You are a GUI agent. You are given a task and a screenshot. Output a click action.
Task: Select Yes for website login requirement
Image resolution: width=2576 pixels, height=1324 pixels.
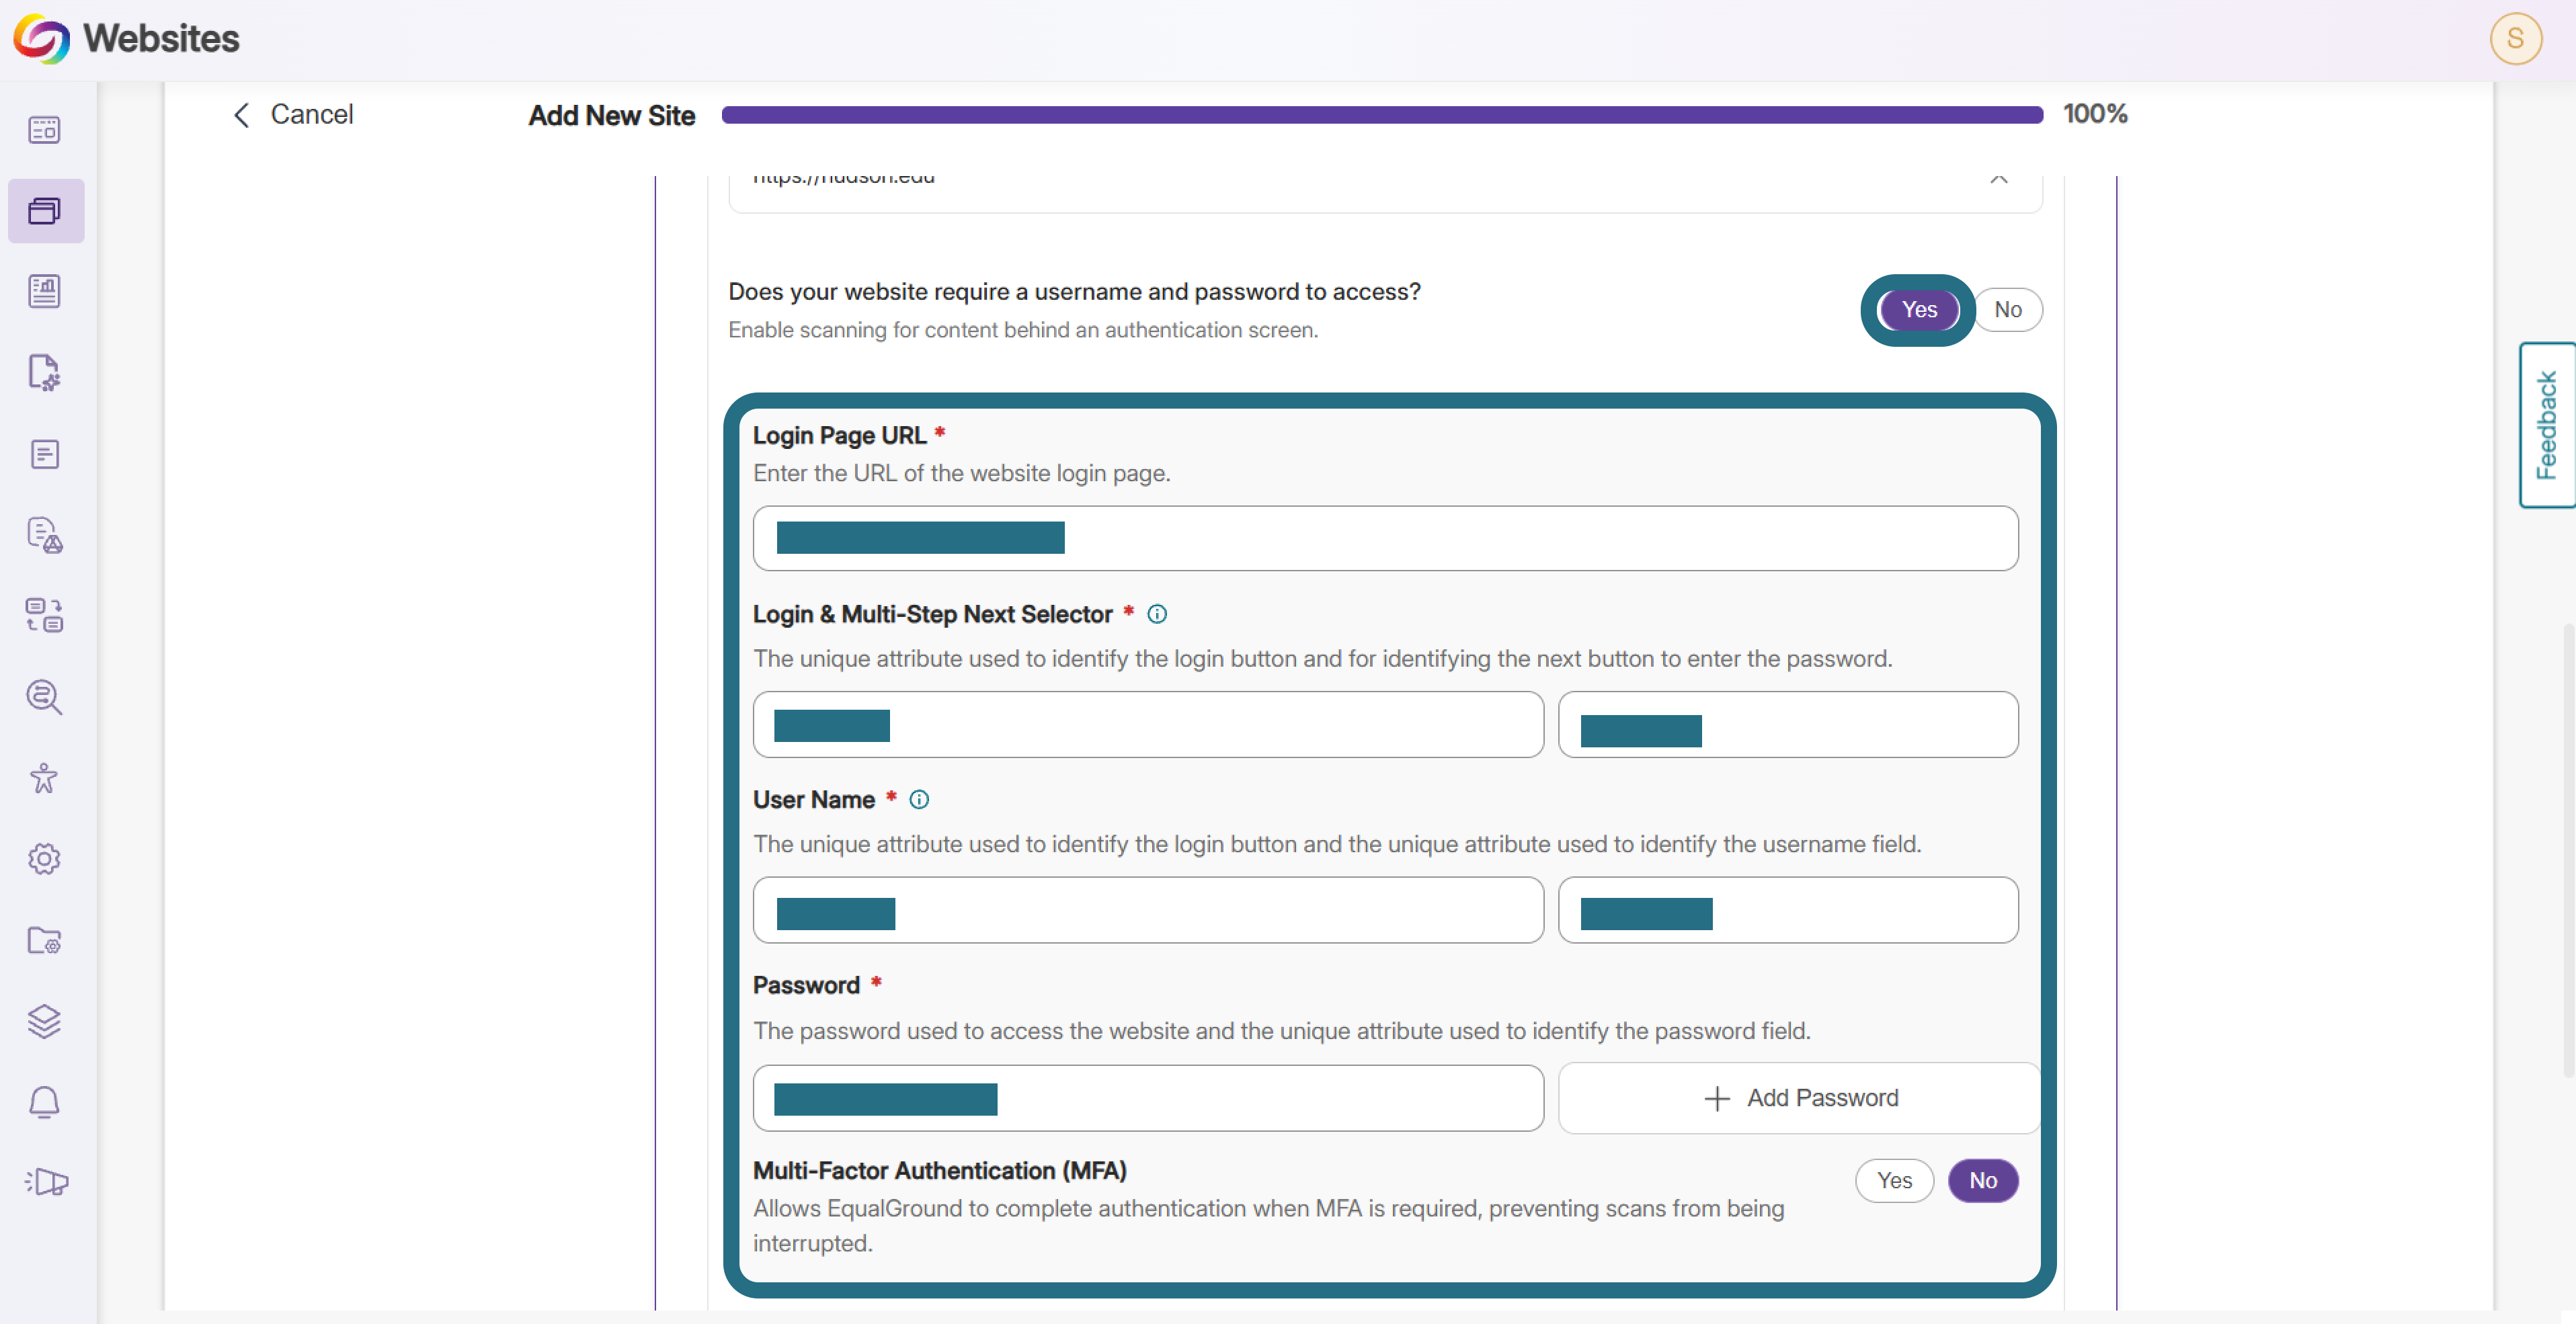(1918, 310)
